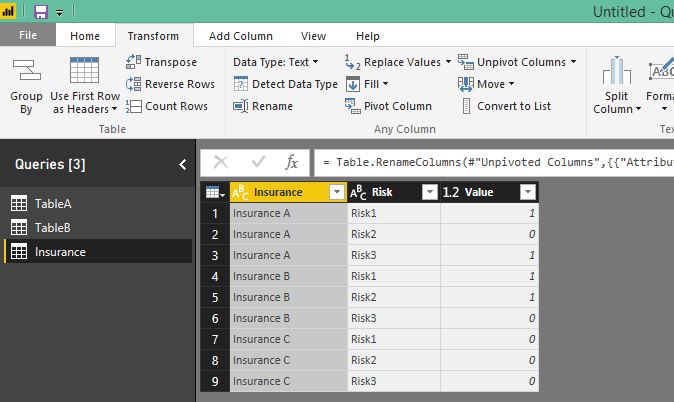674x402 pixels.
Task: Expand the Fill dropdown arrow
Action: click(x=385, y=84)
